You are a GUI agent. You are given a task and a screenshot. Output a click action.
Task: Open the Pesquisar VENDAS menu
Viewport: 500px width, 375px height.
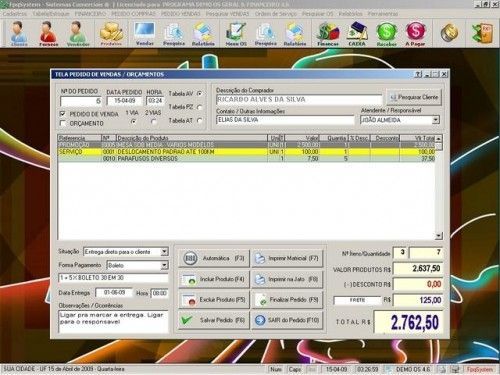227,14
